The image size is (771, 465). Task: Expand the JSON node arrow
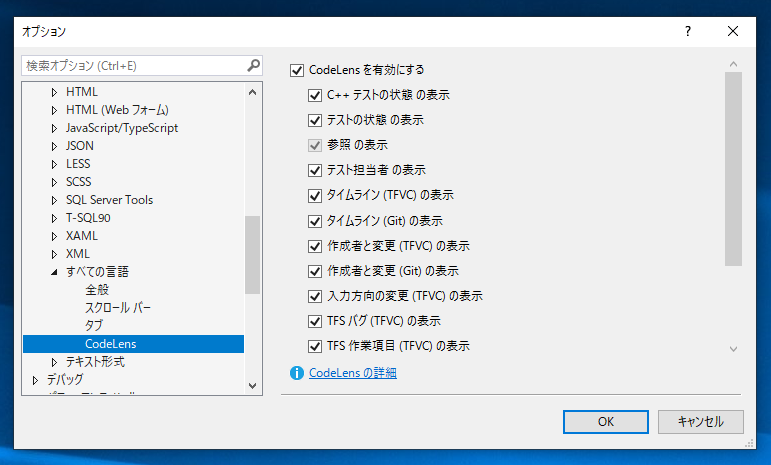[54, 146]
